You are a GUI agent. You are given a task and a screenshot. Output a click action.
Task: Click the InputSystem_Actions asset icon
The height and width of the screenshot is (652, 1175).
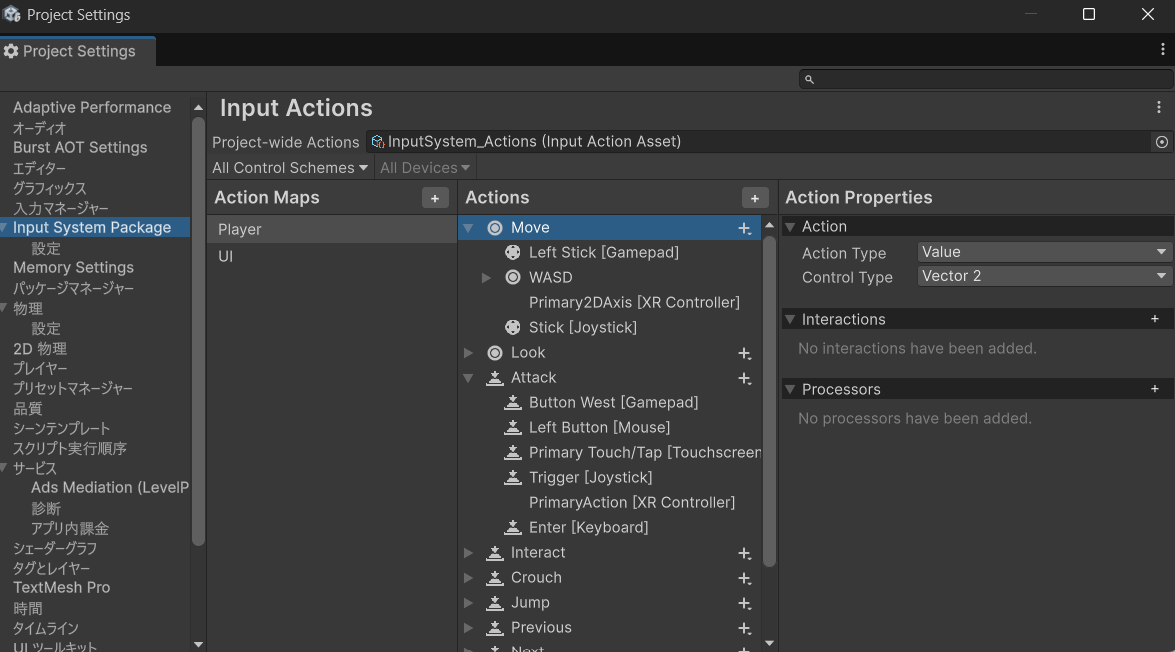click(377, 142)
